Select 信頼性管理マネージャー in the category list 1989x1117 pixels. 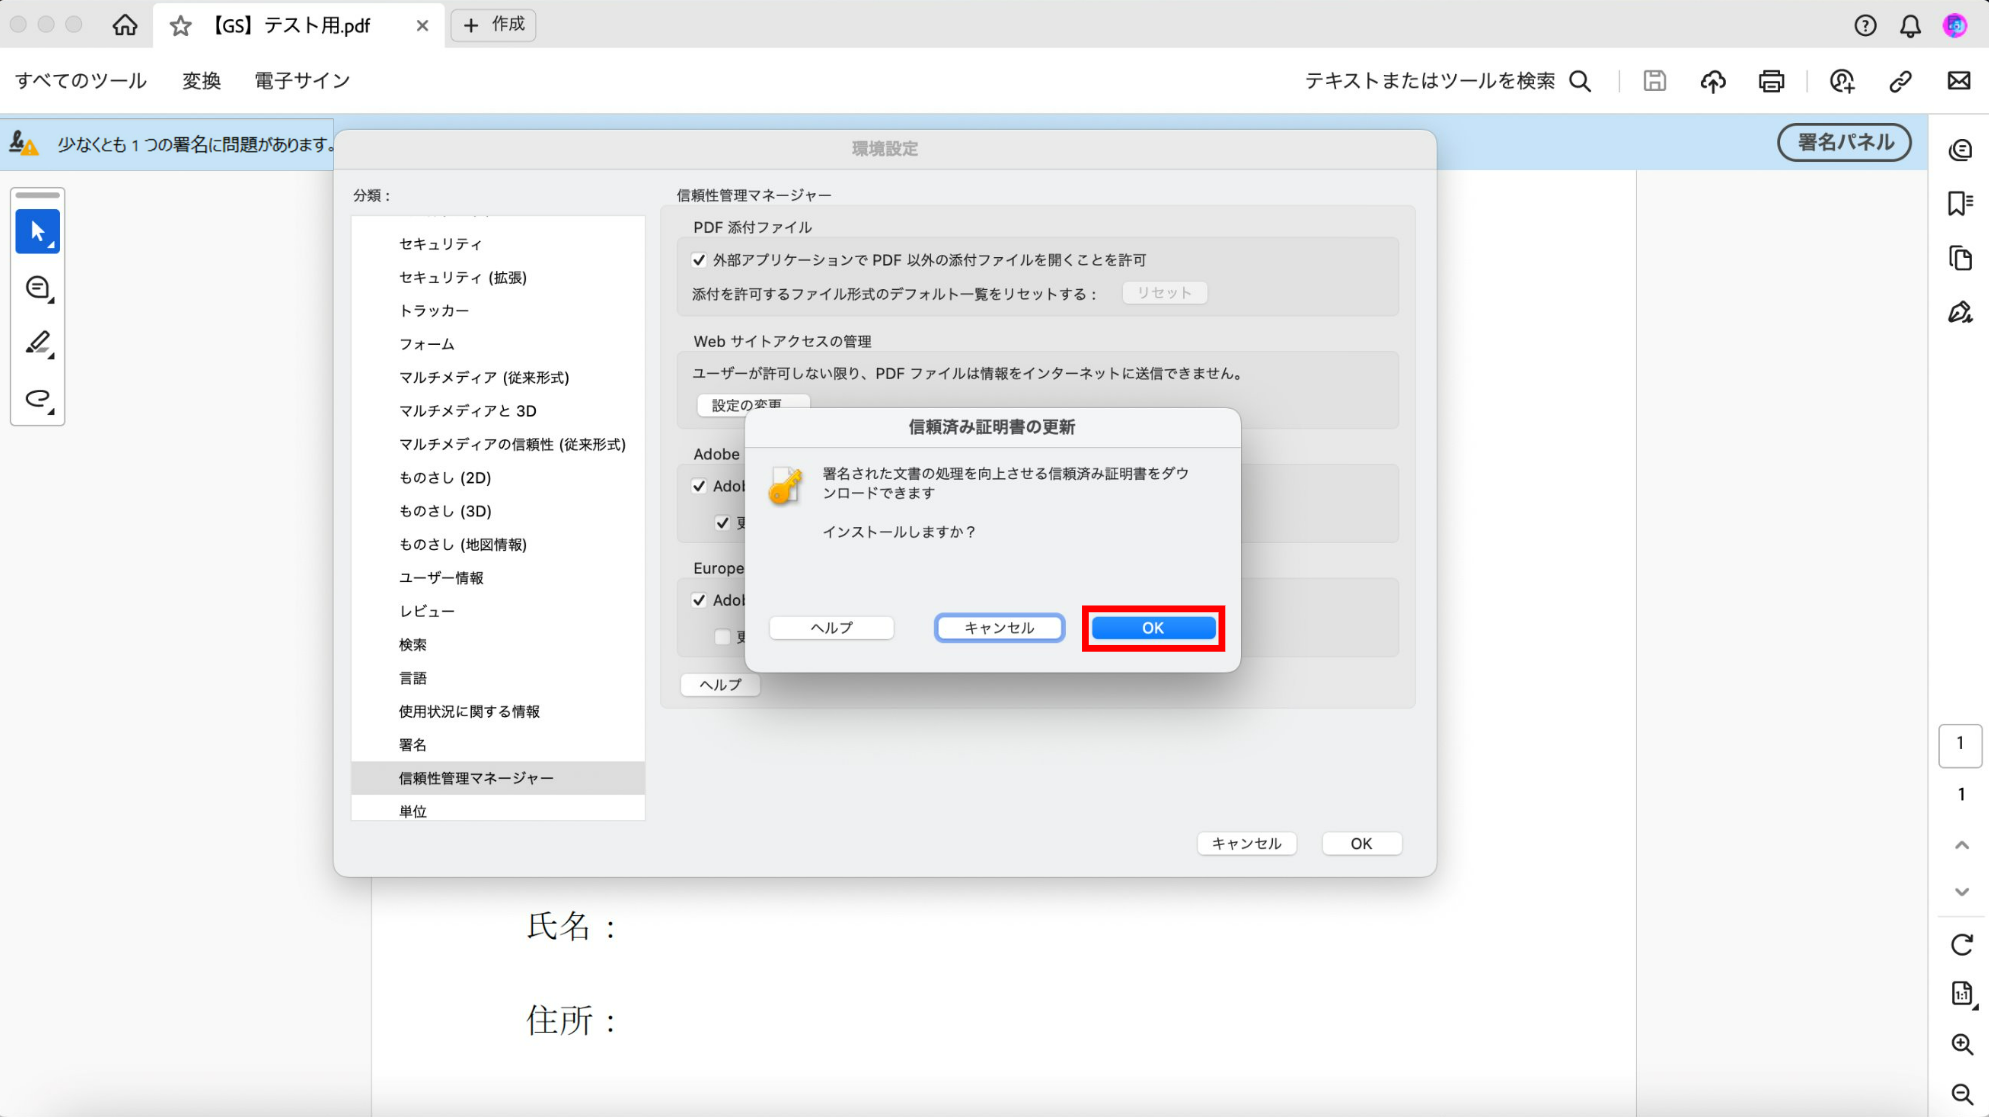point(477,777)
